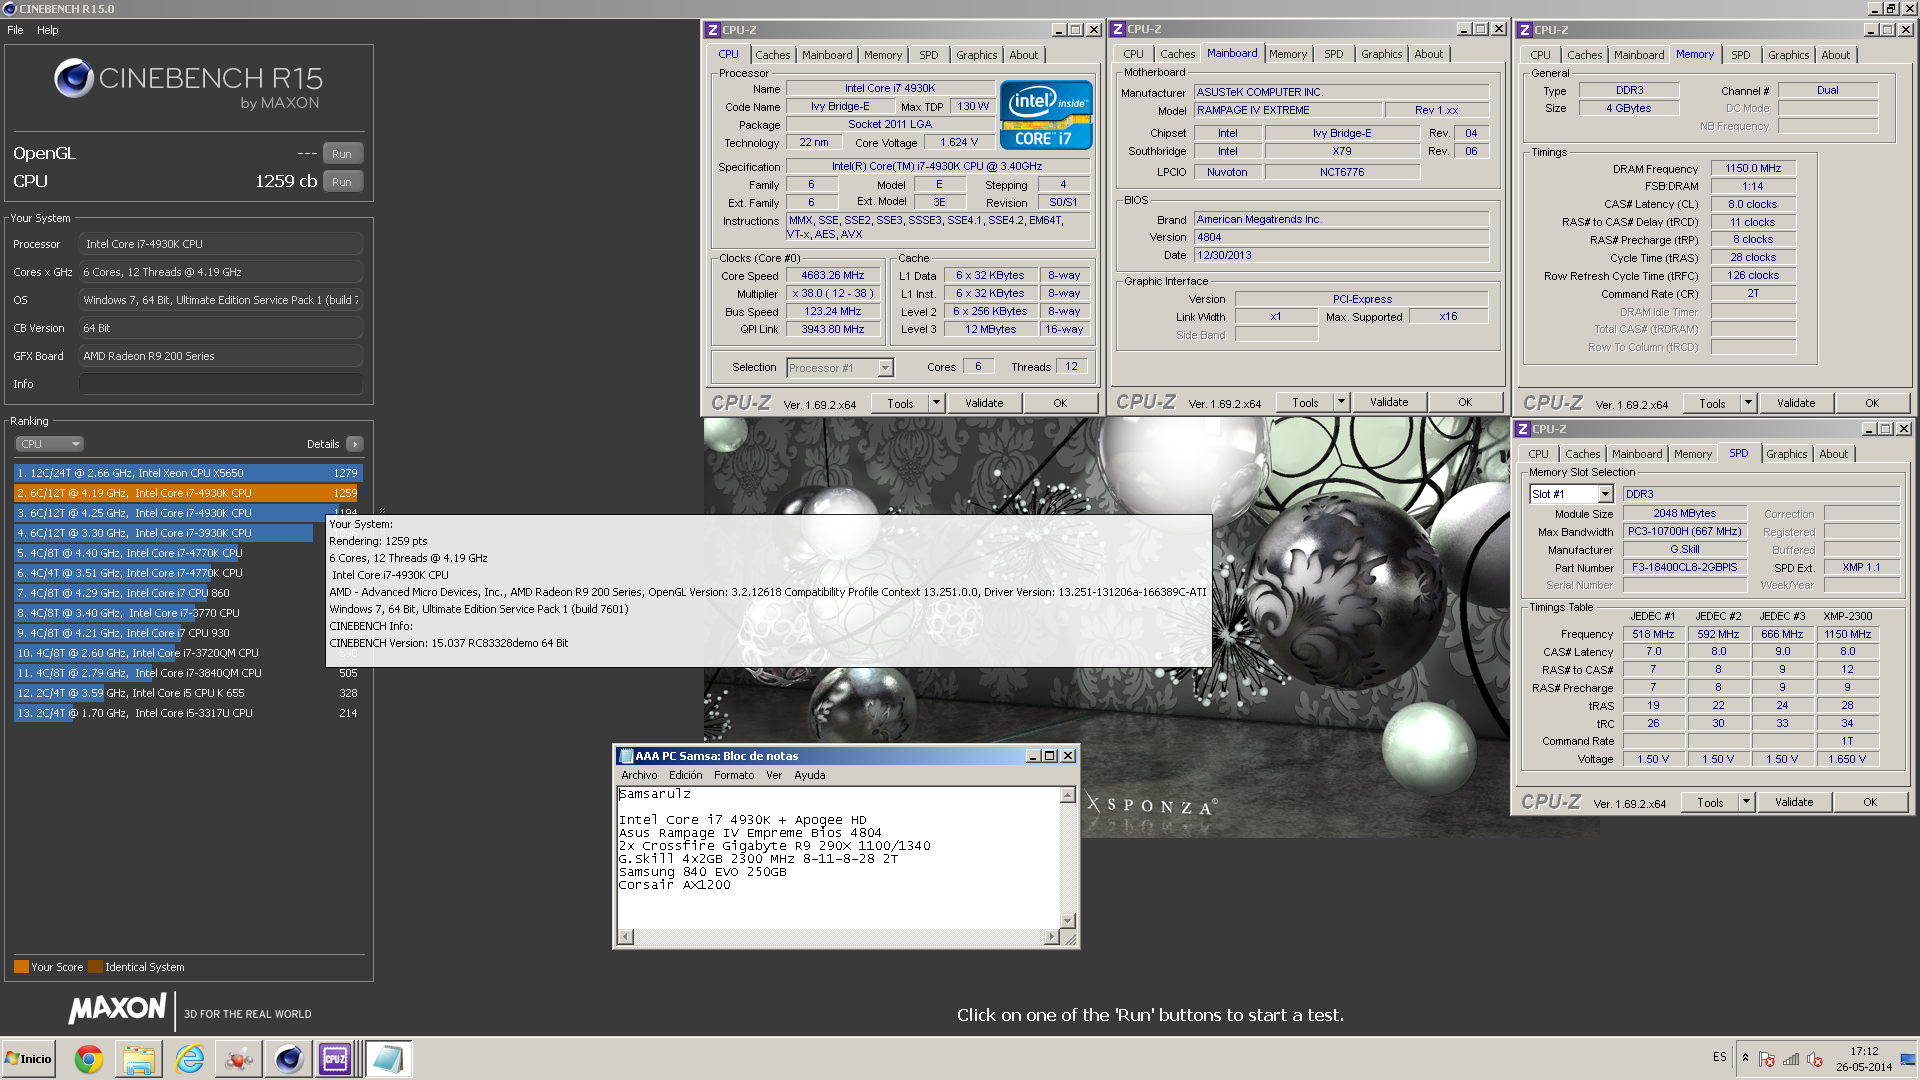Open the Cinebench Help menu
This screenshot has height=1080, width=1920.
[48, 30]
